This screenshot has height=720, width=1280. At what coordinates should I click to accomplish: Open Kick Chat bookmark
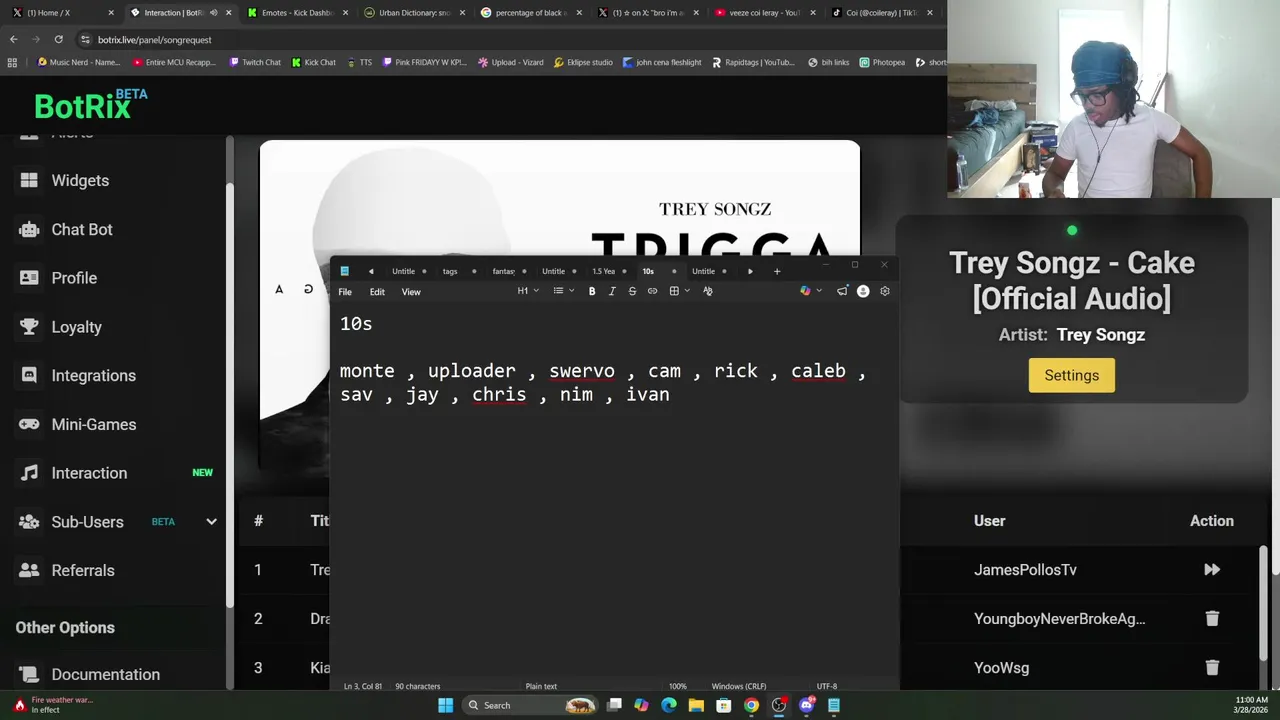[314, 62]
